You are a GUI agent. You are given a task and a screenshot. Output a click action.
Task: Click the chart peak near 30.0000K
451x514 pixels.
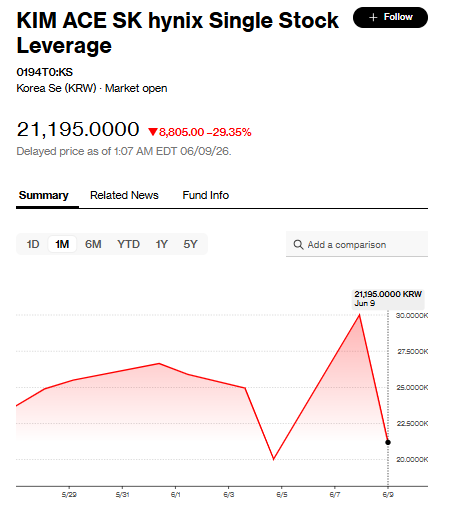pos(359,315)
